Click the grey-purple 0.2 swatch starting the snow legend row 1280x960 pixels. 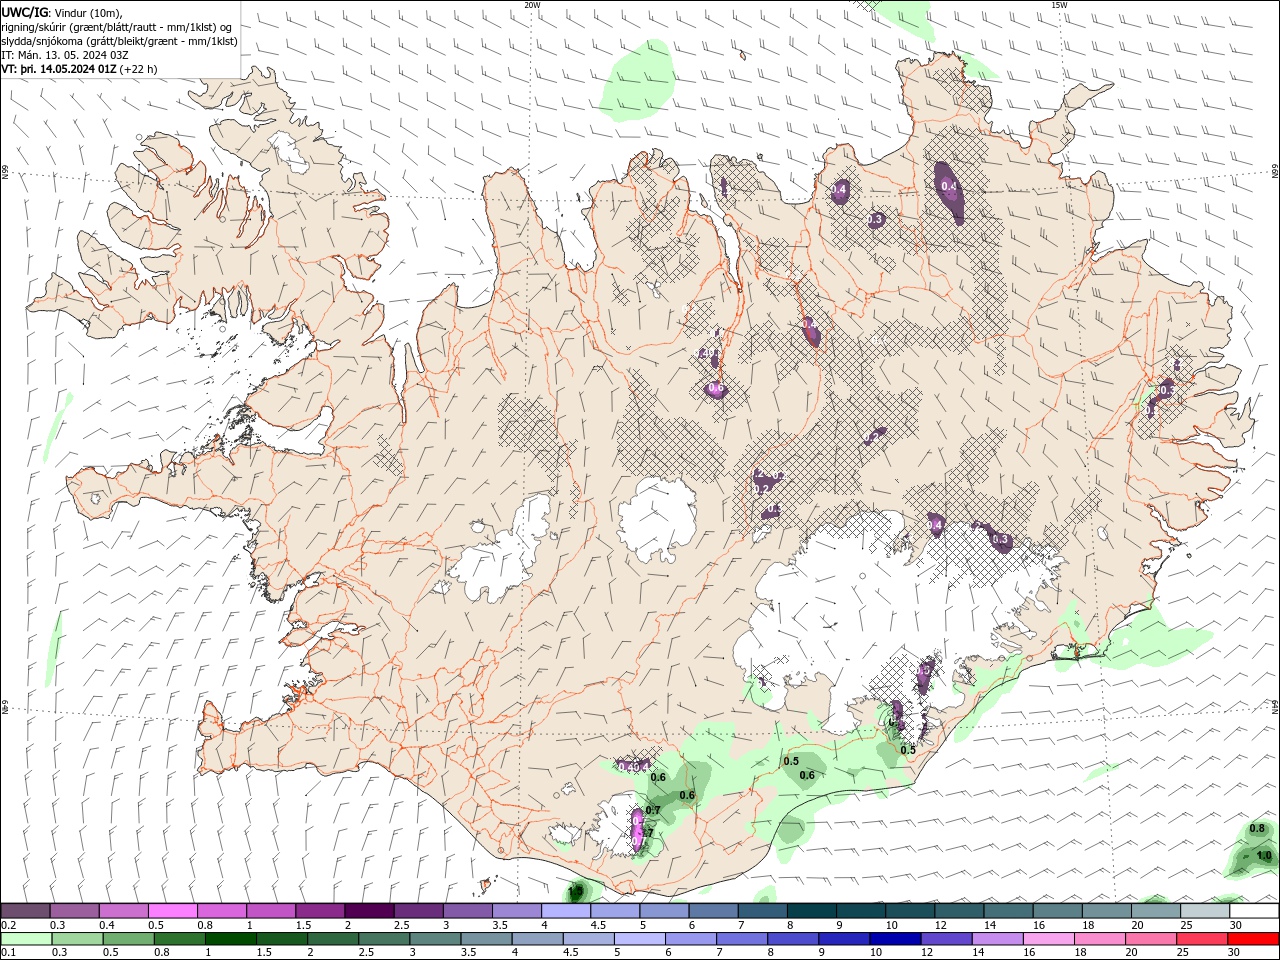pyautogui.click(x=25, y=911)
